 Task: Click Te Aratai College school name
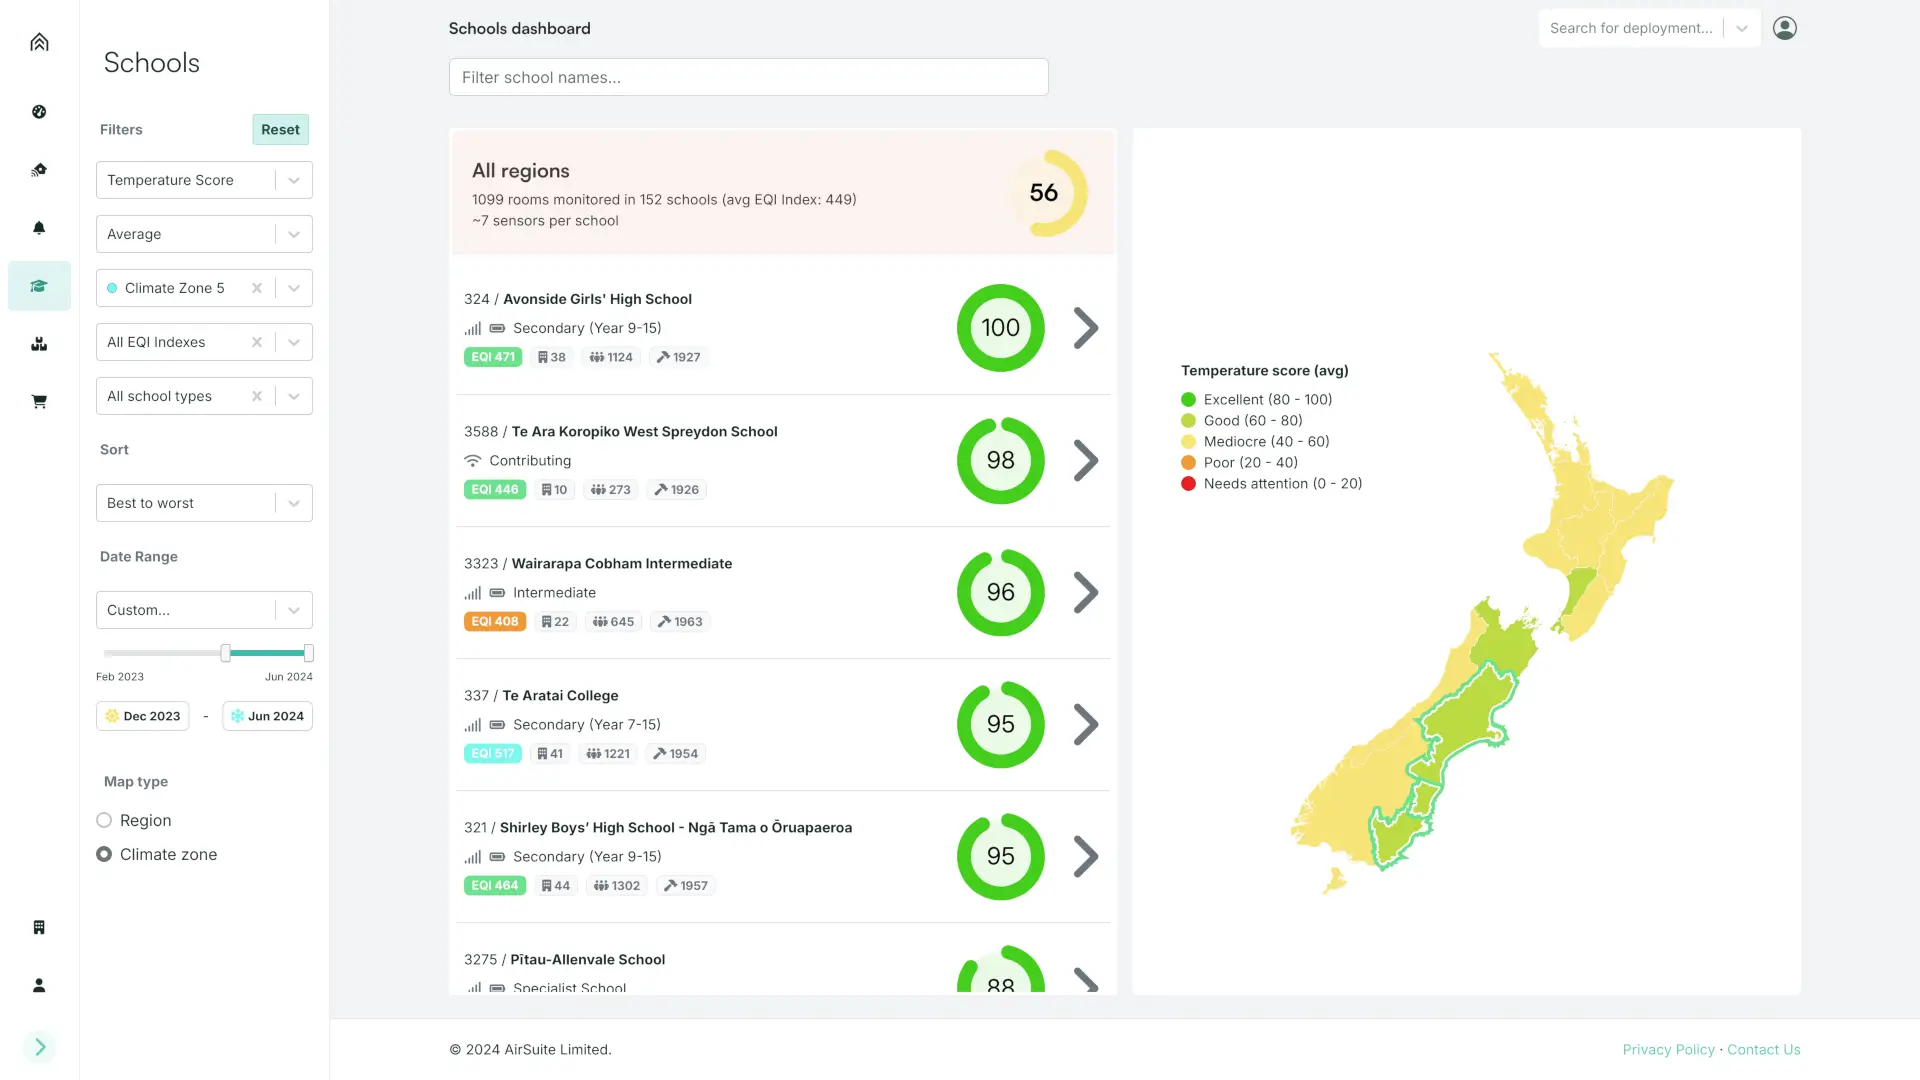click(x=560, y=696)
